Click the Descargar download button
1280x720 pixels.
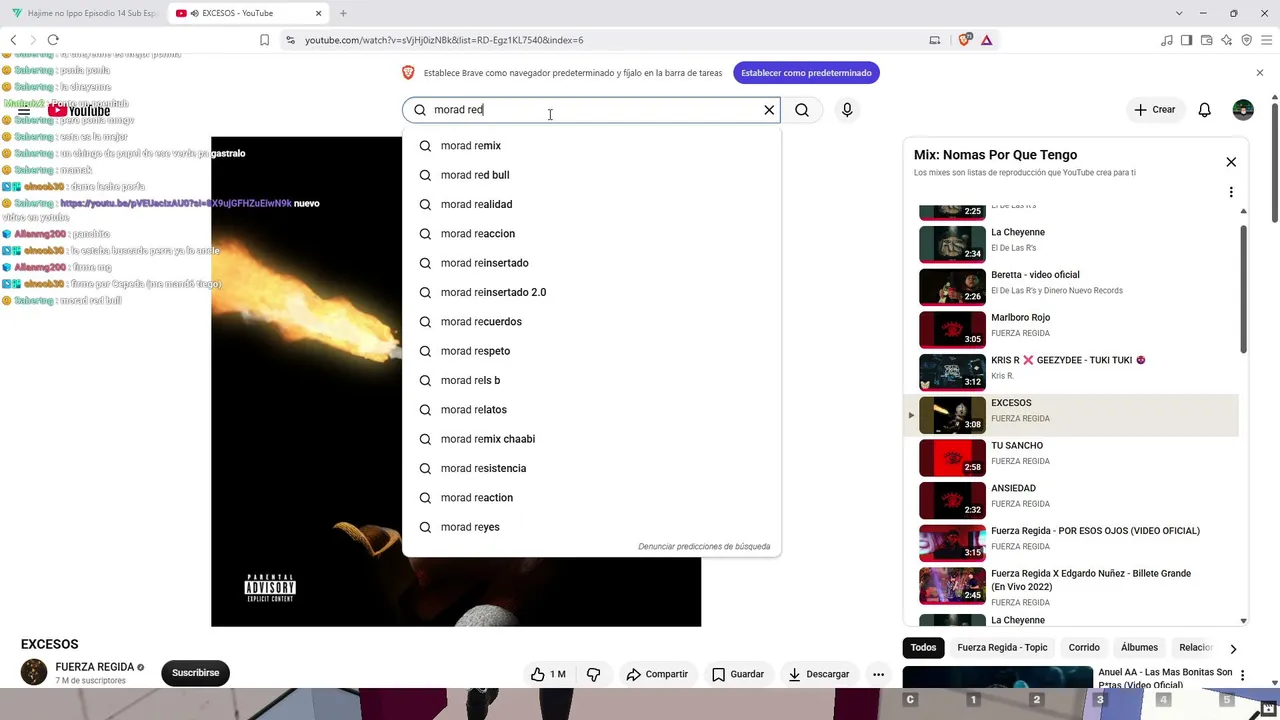[x=818, y=674]
